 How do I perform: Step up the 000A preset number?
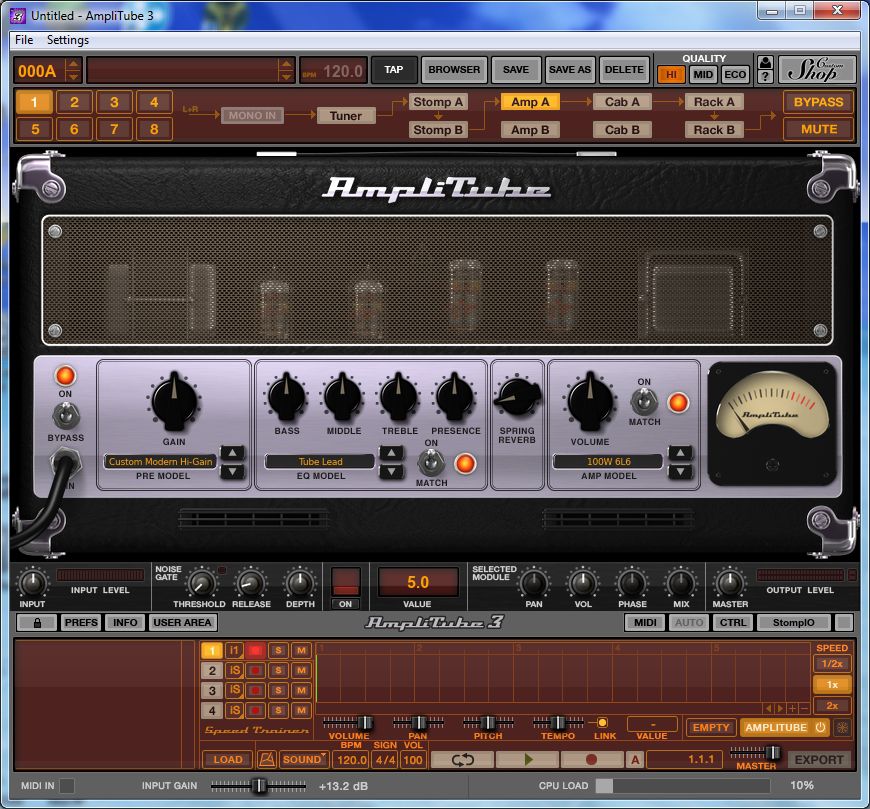click(72, 64)
